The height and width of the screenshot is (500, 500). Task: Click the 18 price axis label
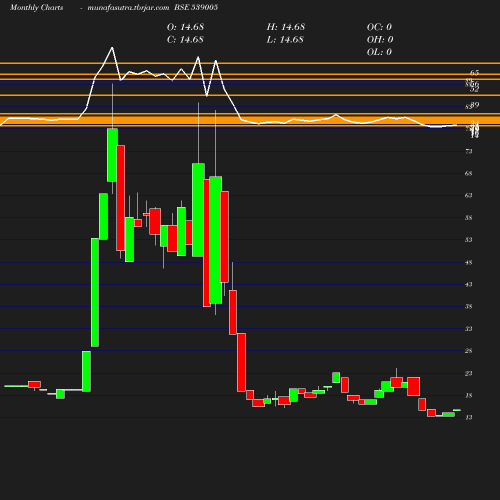pos(469,396)
